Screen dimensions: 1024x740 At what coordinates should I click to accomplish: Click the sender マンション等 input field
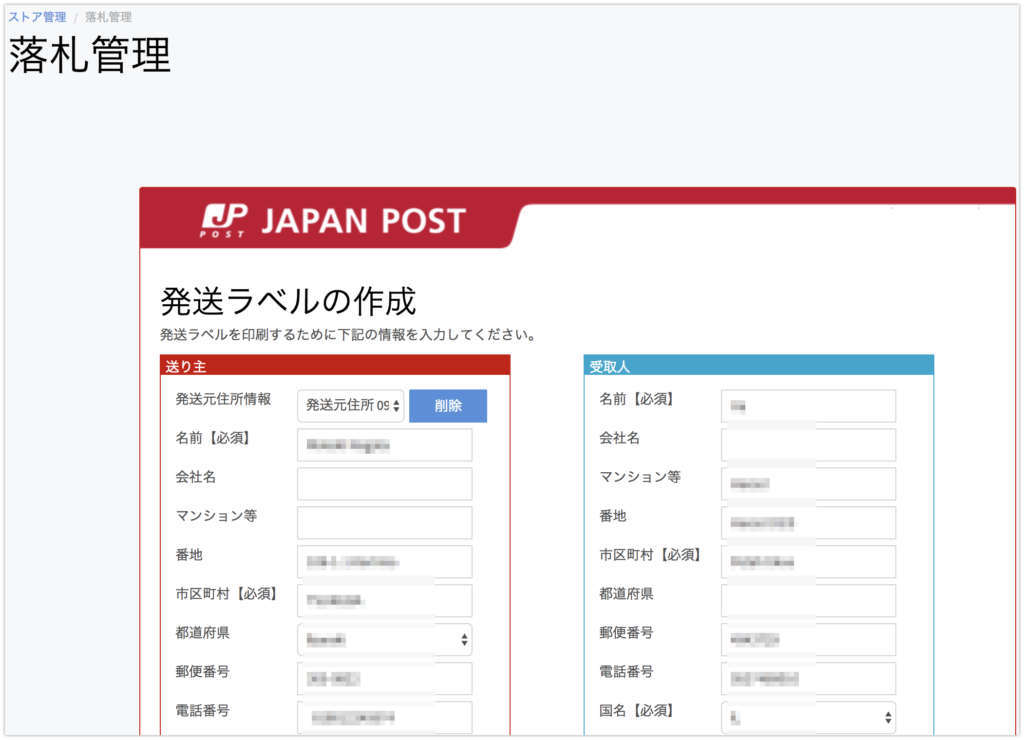[385, 523]
